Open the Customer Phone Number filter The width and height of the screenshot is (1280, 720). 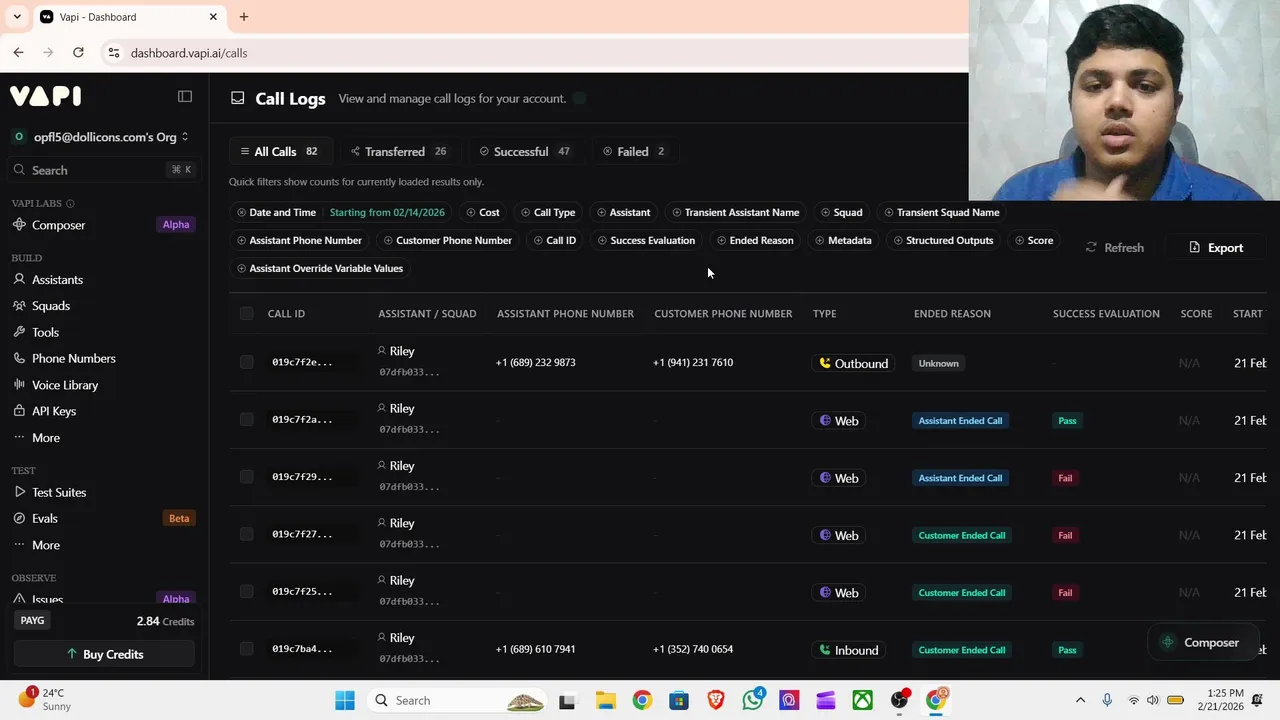click(x=448, y=240)
